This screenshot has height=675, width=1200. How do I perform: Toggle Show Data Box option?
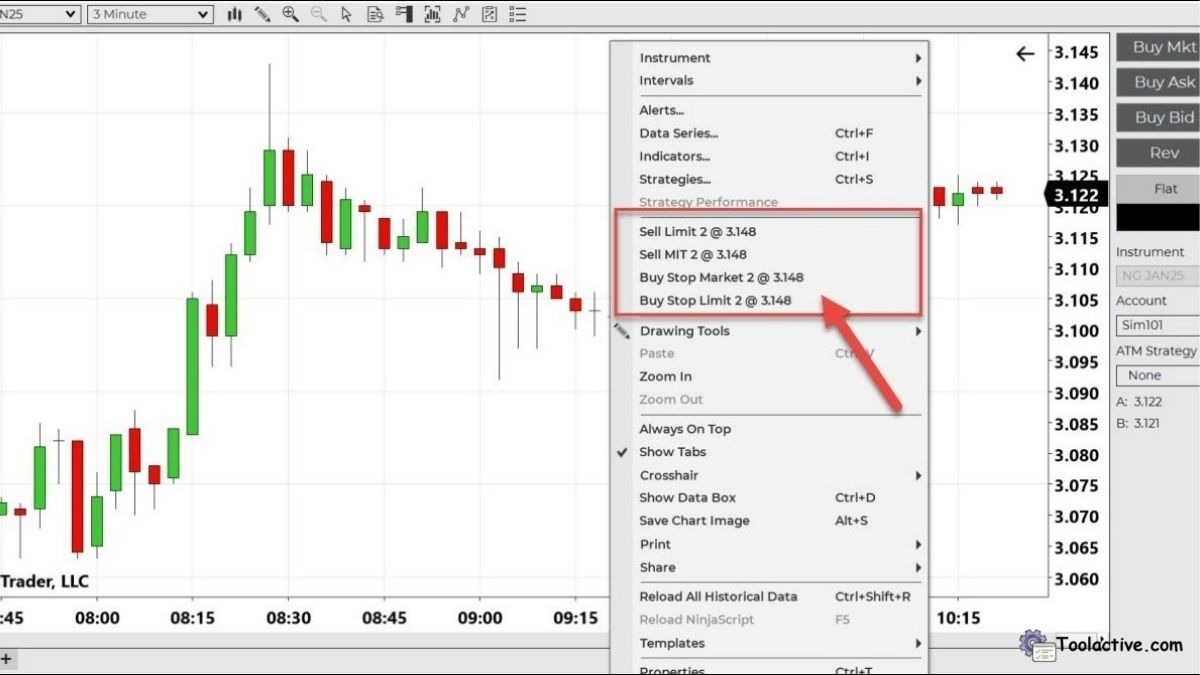click(687, 497)
